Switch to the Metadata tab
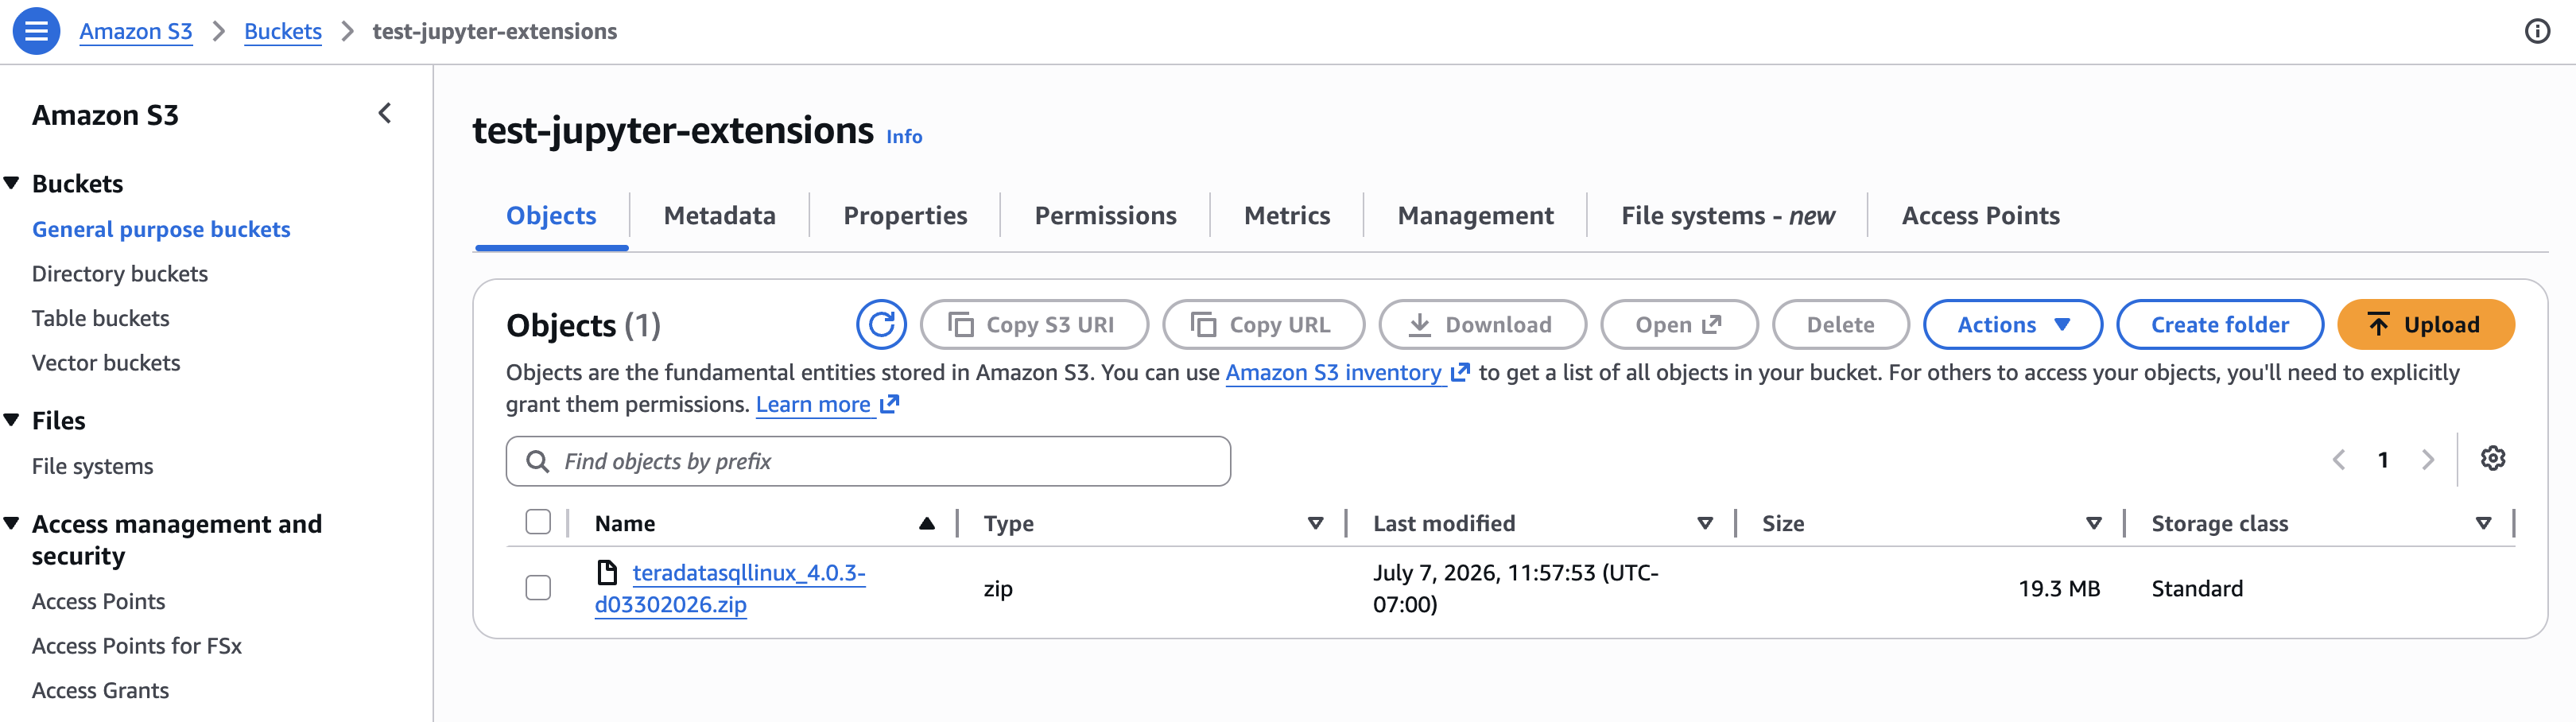2576x722 pixels. pos(719,215)
